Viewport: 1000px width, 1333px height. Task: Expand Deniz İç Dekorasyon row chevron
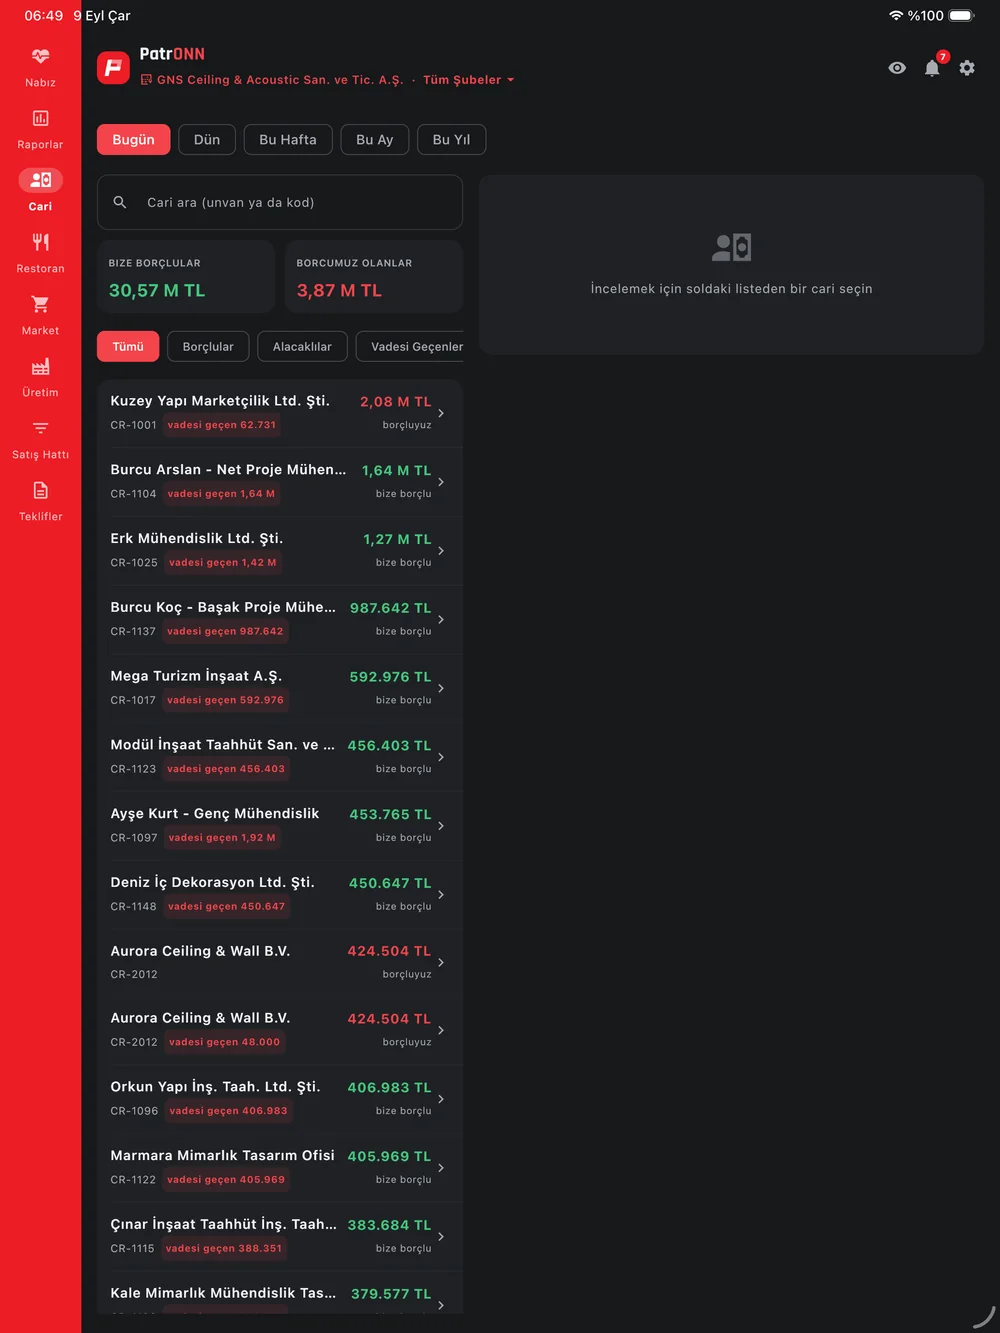441,895
